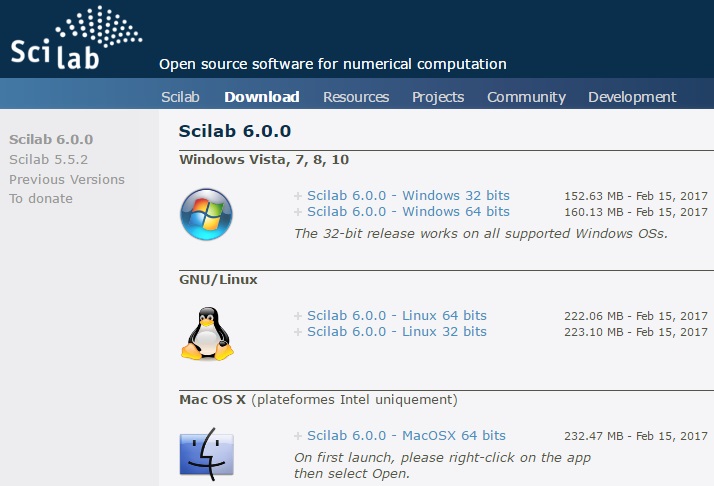Click the Mac Finder face icon
The image size is (714, 486).
(x=207, y=454)
